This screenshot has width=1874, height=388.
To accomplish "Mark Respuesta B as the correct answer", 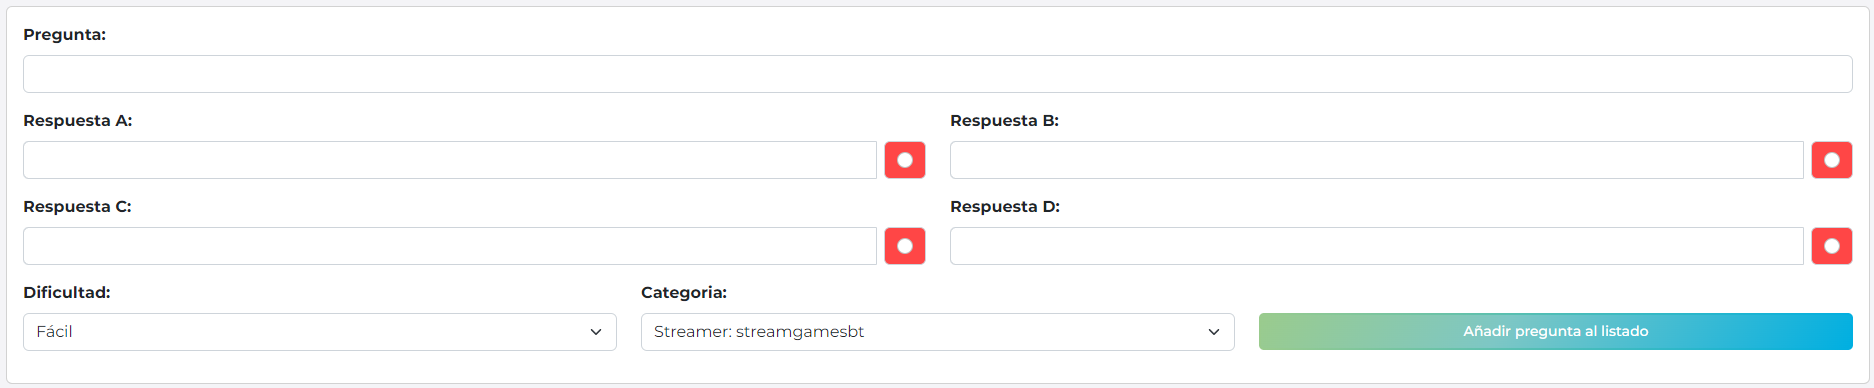I will [1832, 160].
